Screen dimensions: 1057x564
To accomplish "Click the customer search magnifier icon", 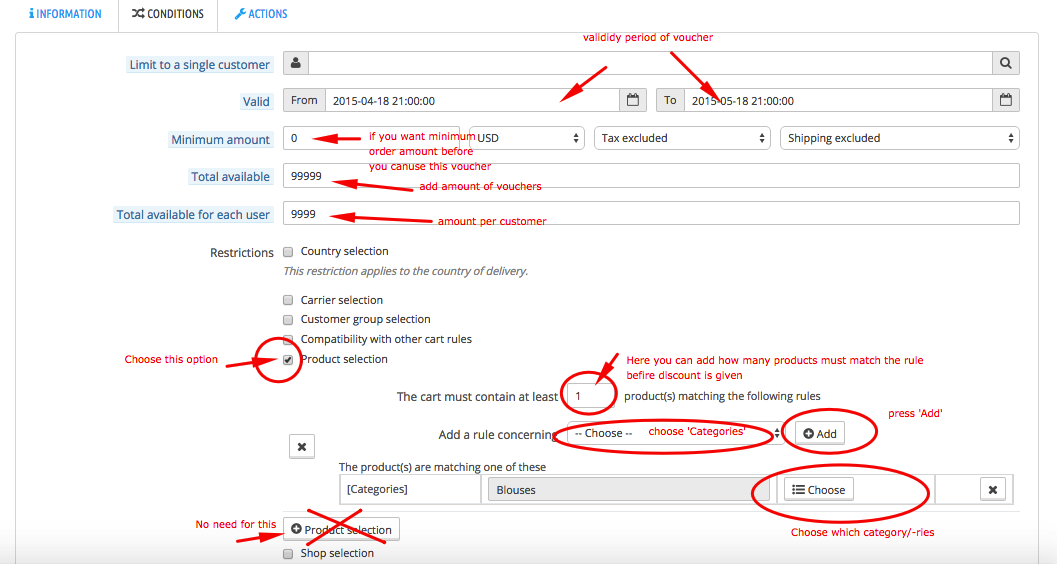I will [x=1005, y=63].
